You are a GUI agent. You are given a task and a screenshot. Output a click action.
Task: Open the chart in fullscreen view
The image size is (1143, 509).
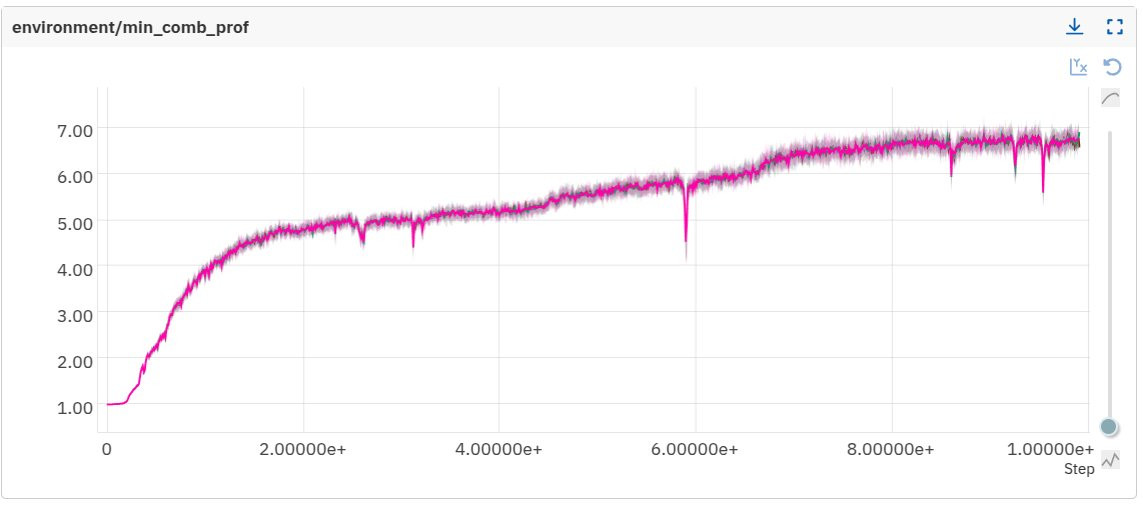click(1114, 28)
